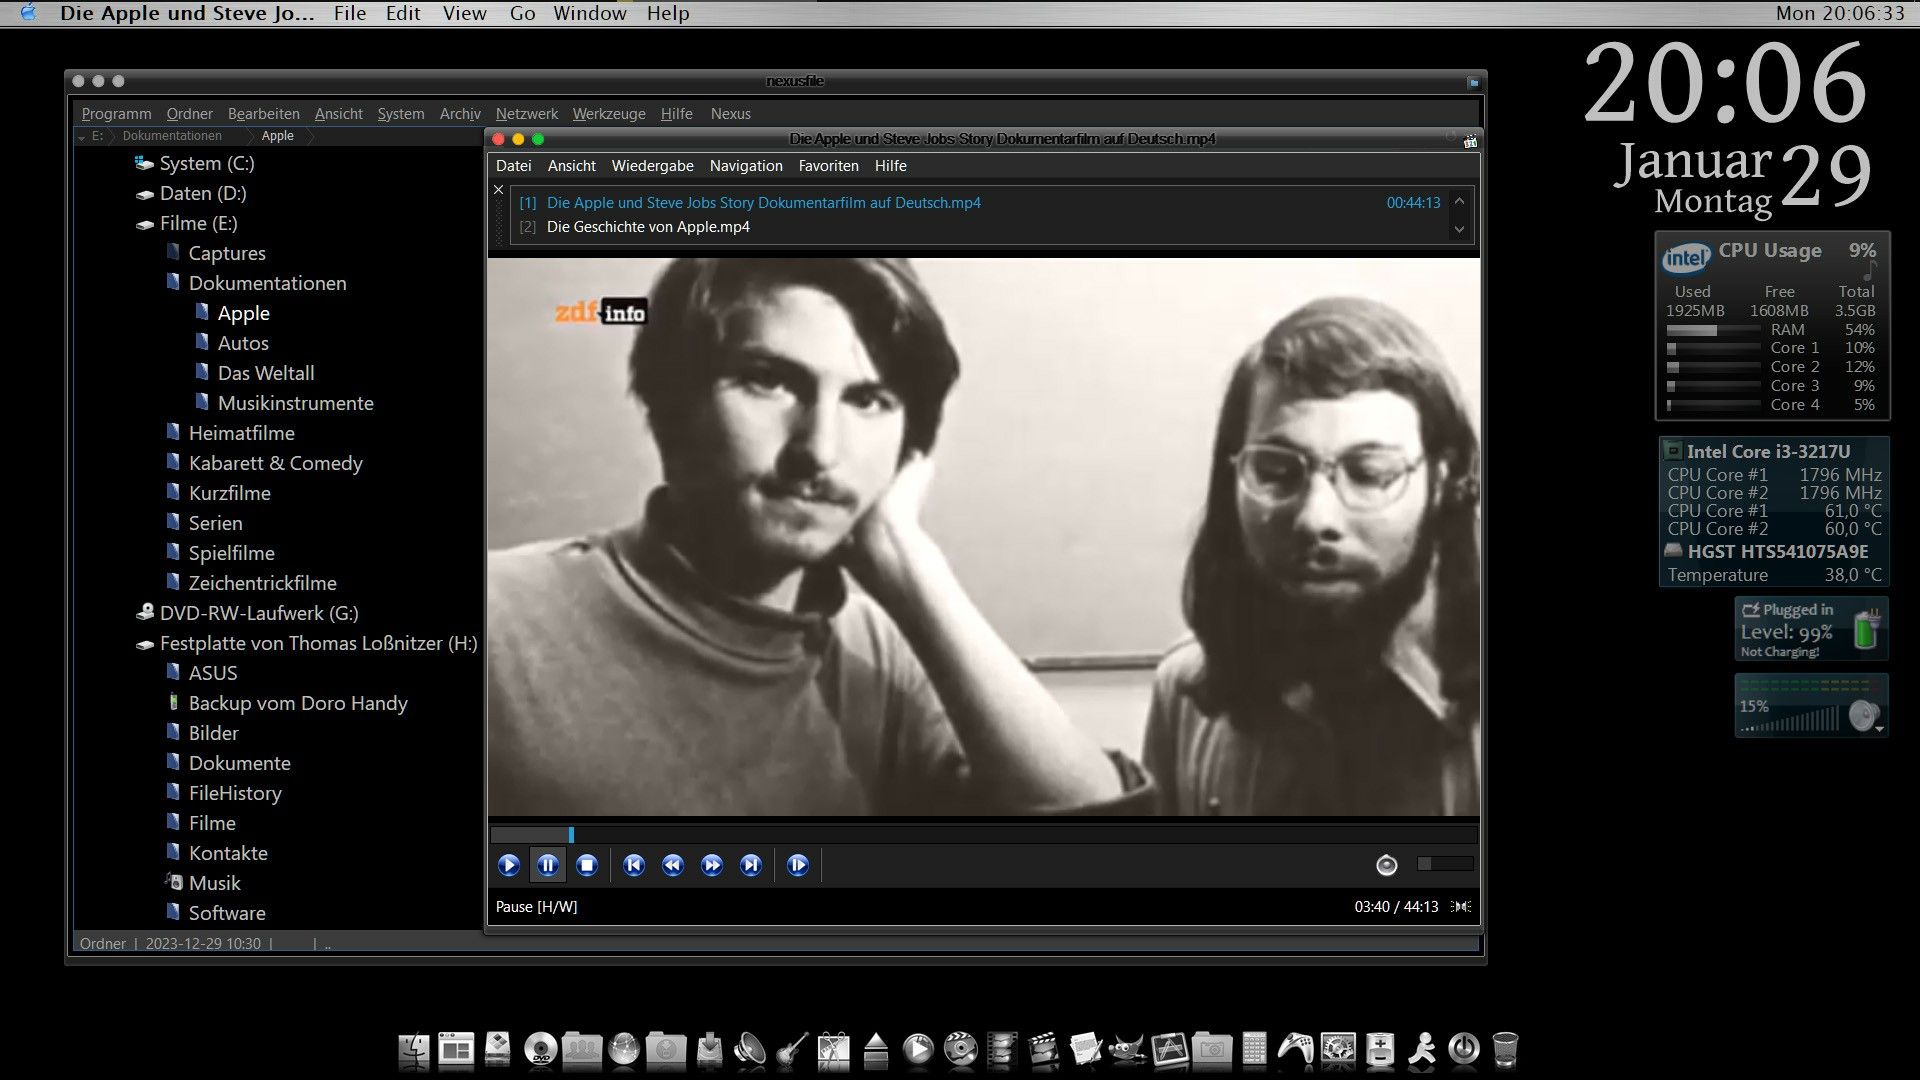Open the Finder icon in the dock
This screenshot has height=1080, width=1920.
[x=414, y=1050]
